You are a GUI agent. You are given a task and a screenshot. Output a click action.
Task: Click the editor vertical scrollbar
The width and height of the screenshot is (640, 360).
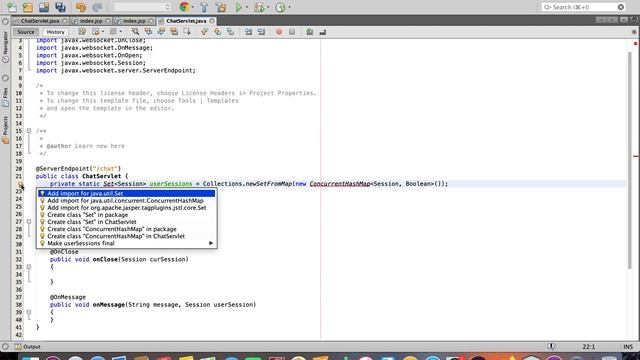[630, 160]
